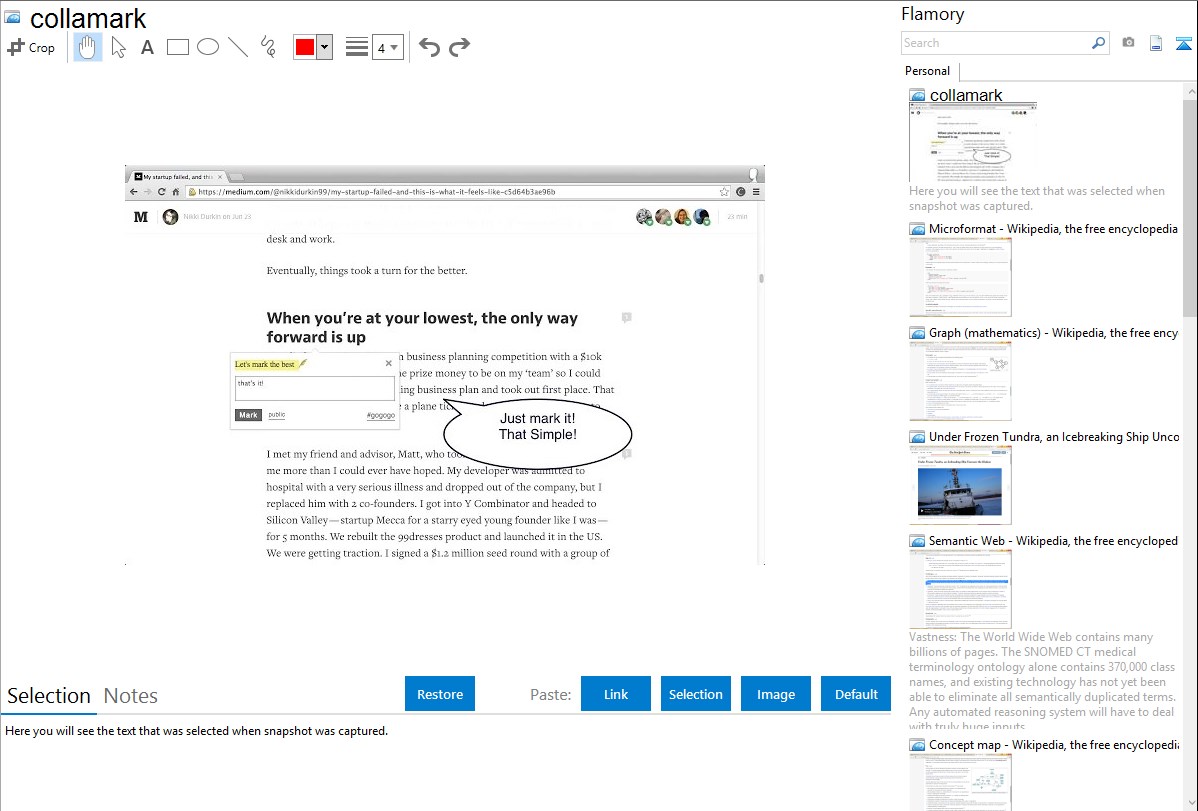The height and width of the screenshot is (811, 1198).
Task: Open the color picker dropdown arrow
Action: [x=324, y=47]
